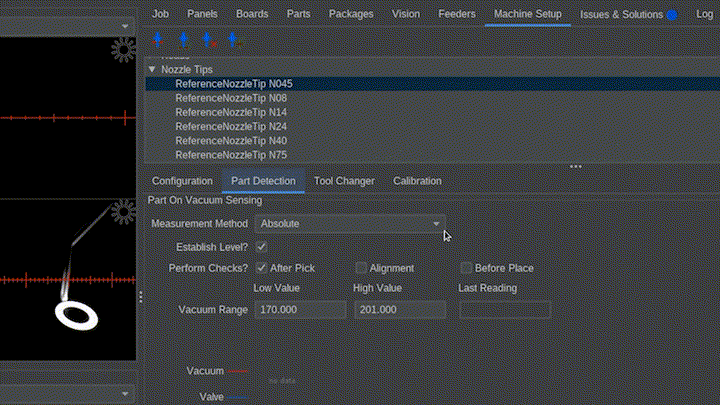This screenshot has height=405, width=720.
Task: Open the Feeders tab
Action: click(456, 14)
